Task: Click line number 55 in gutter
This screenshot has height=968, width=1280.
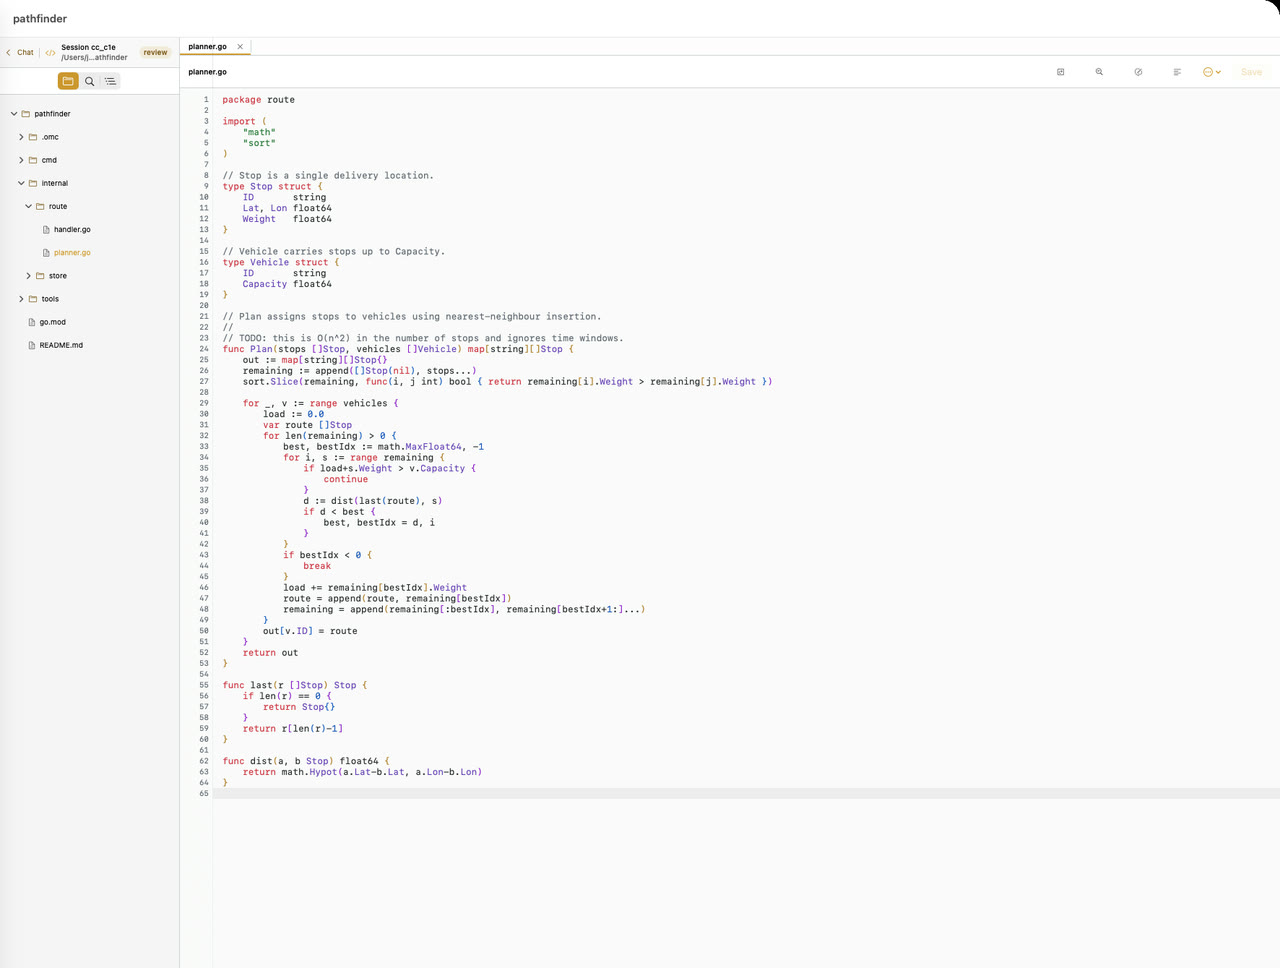Action: pyautogui.click(x=204, y=685)
